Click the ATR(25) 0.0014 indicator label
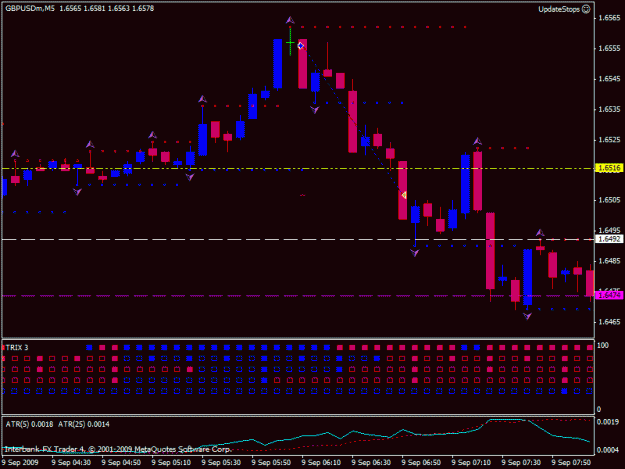The width and height of the screenshot is (625, 469). coord(84,424)
